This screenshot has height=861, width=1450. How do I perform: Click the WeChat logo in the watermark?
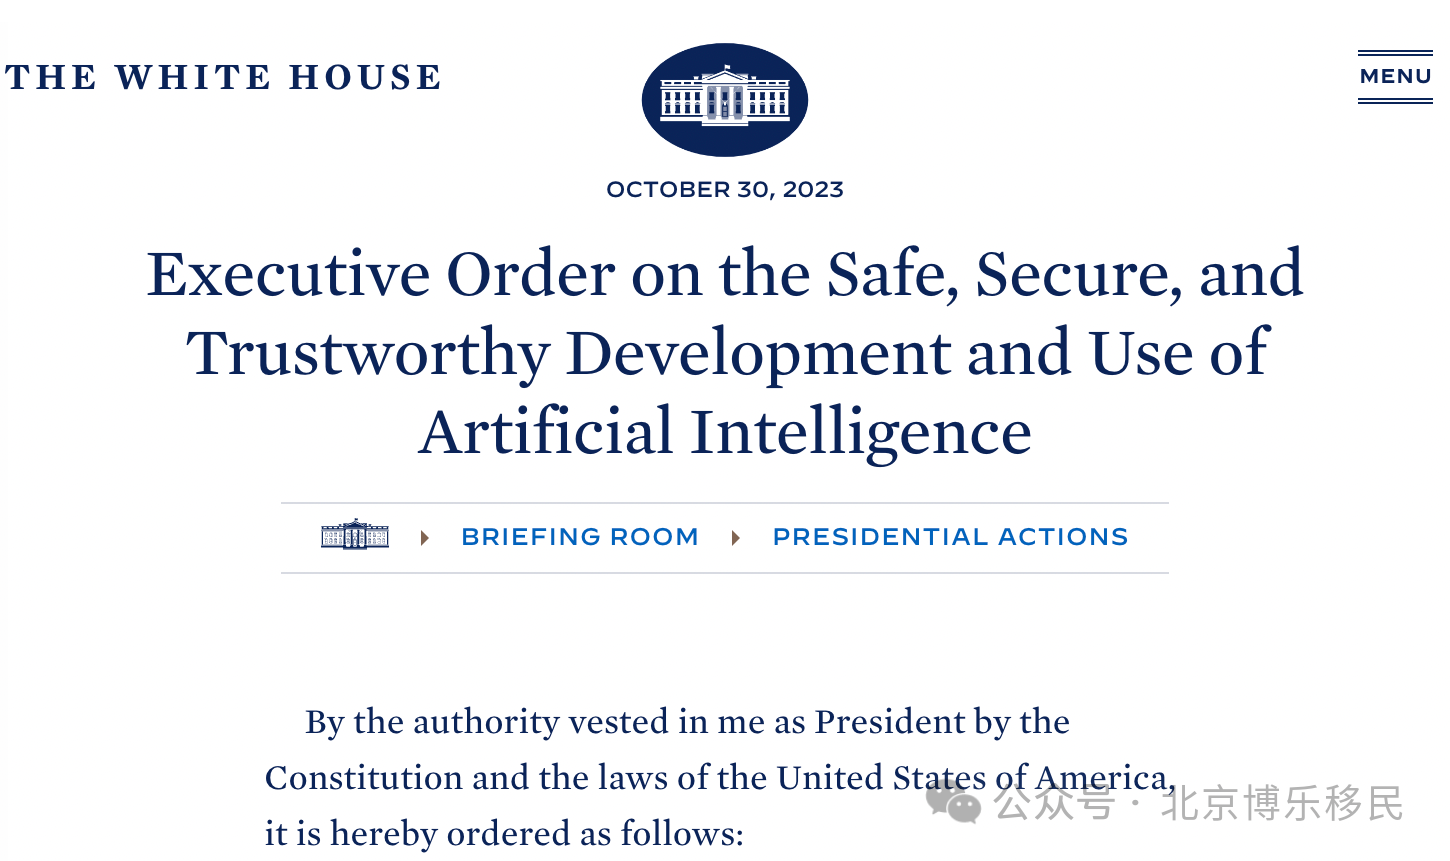click(x=953, y=802)
